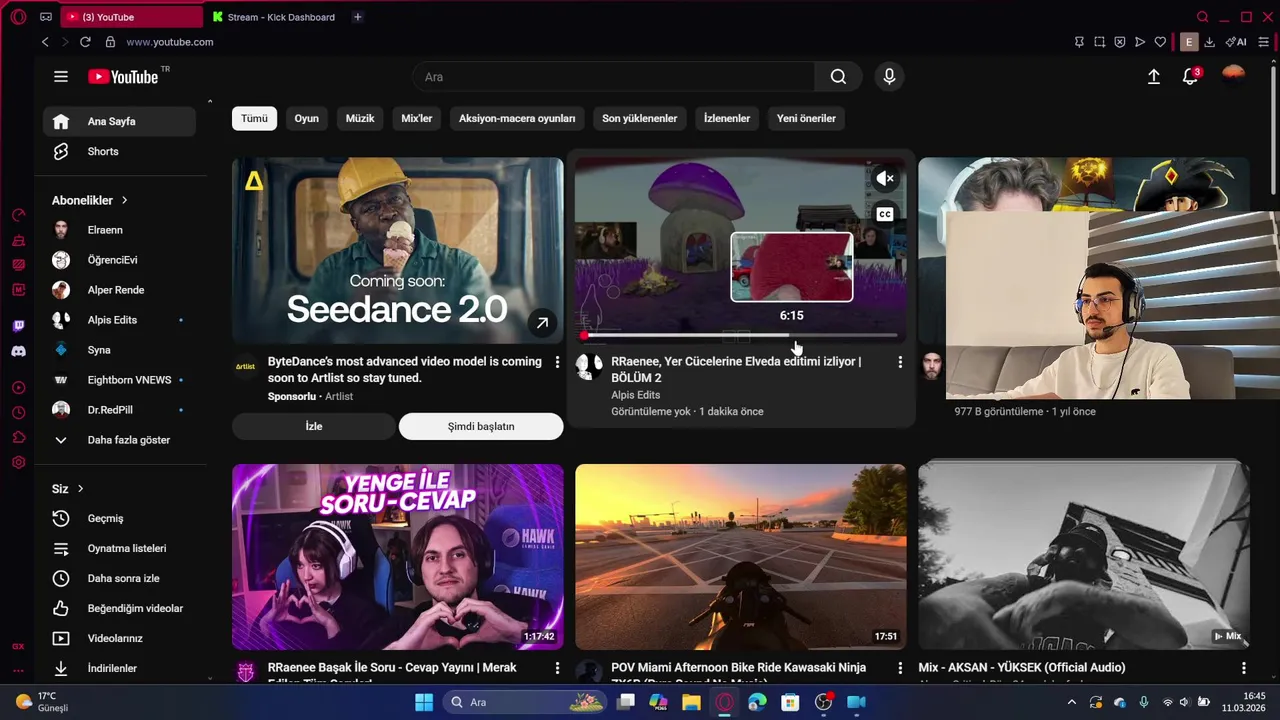Open Discord in the Opera sidebar
The image size is (1280, 720).
pos(18,351)
